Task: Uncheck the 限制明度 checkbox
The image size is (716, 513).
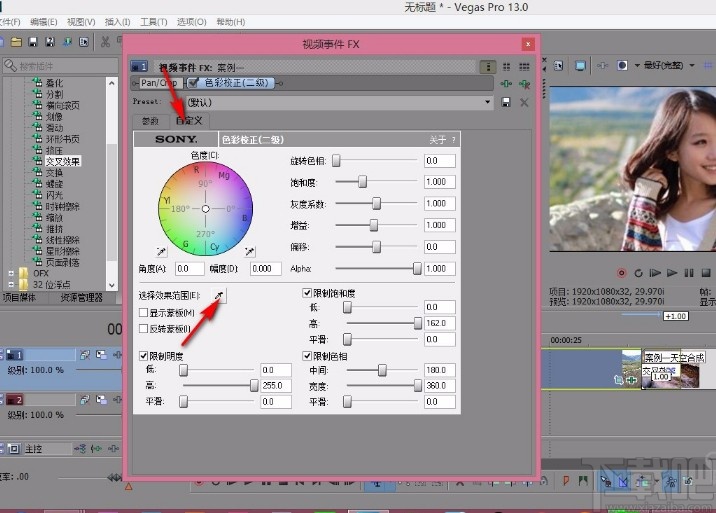Action: pyautogui.click(x=143, y=356)
